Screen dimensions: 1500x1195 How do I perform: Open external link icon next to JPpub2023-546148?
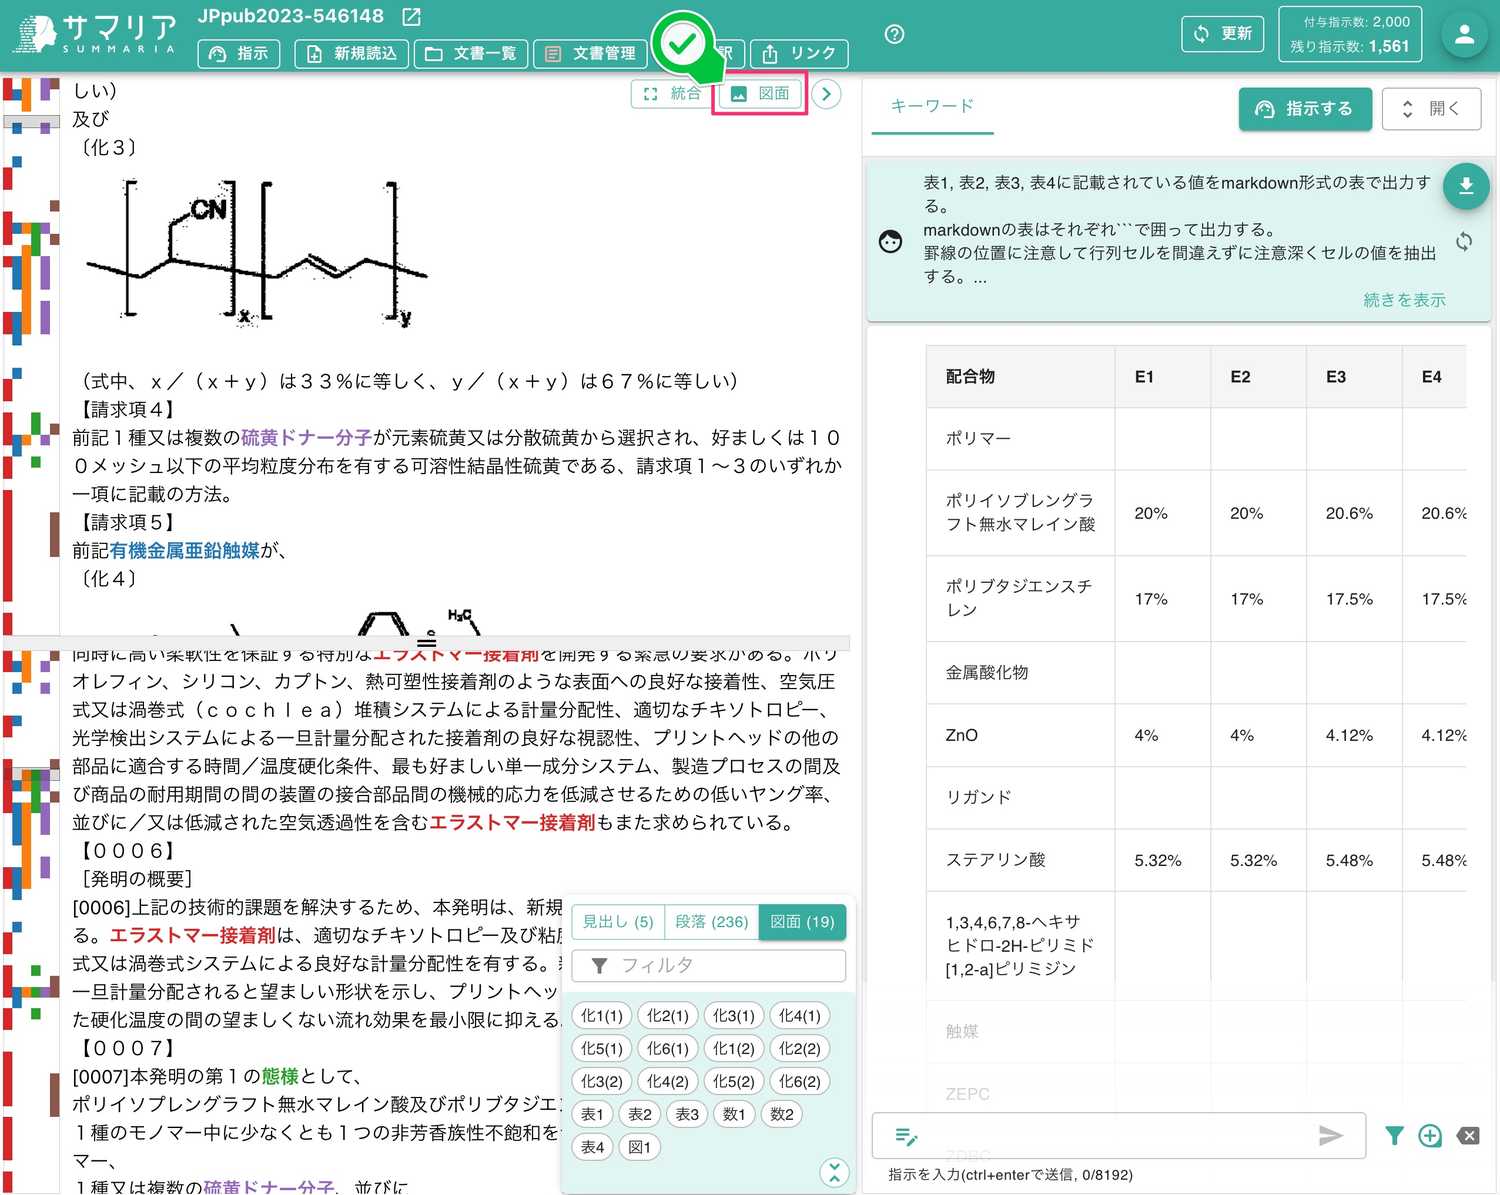[x=411, y=17]
